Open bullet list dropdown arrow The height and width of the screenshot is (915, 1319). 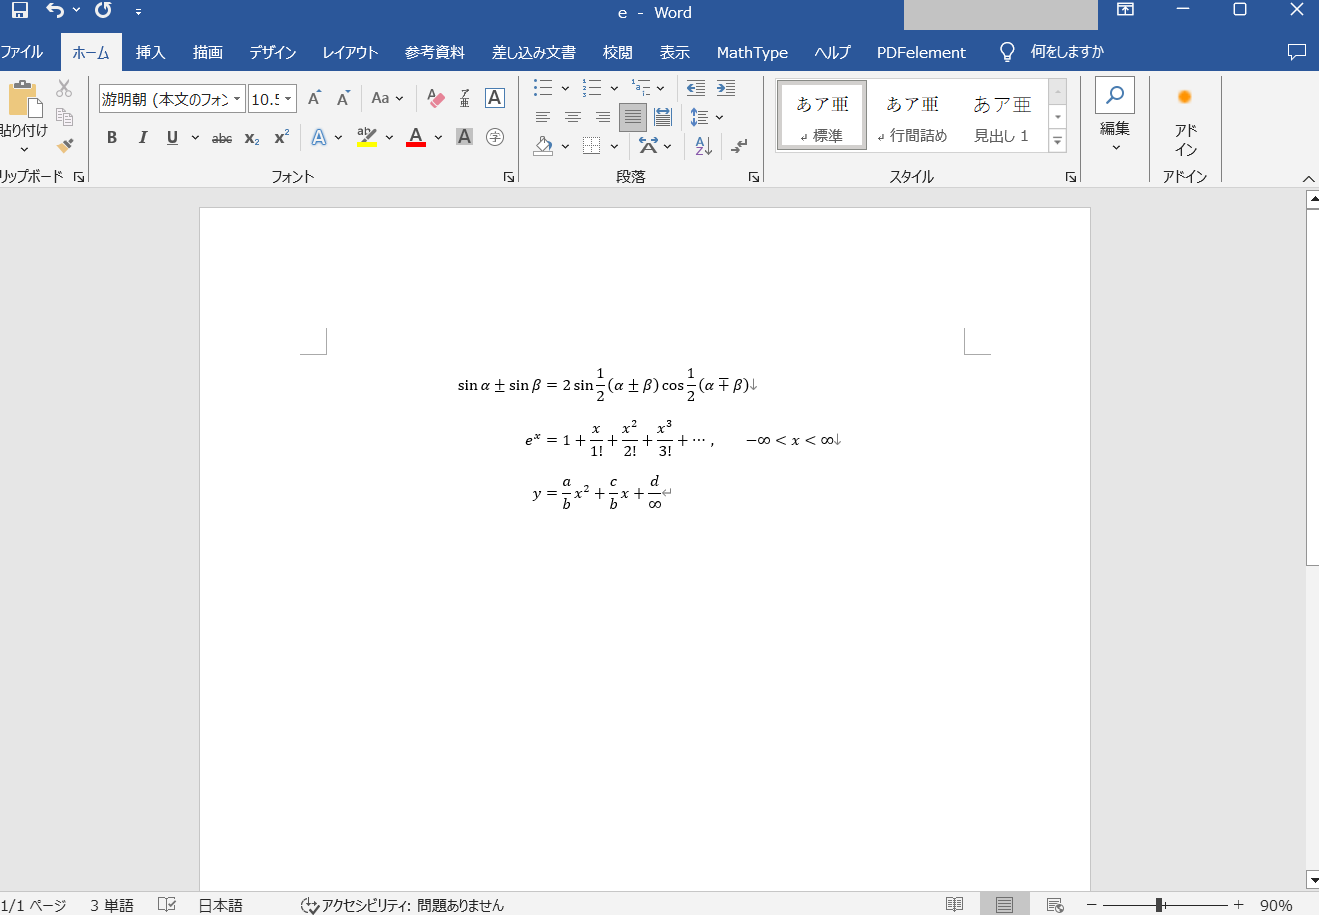[x=565, y=88]
